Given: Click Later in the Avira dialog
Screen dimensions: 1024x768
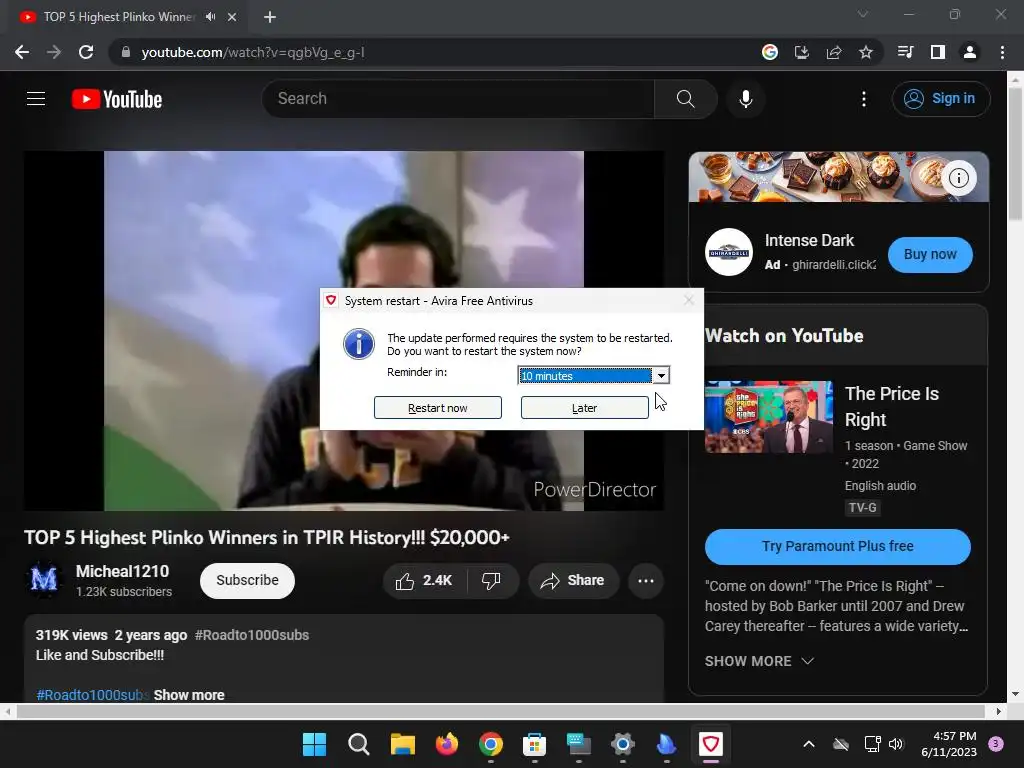Looking at the screenshot, I should point(584,408).
